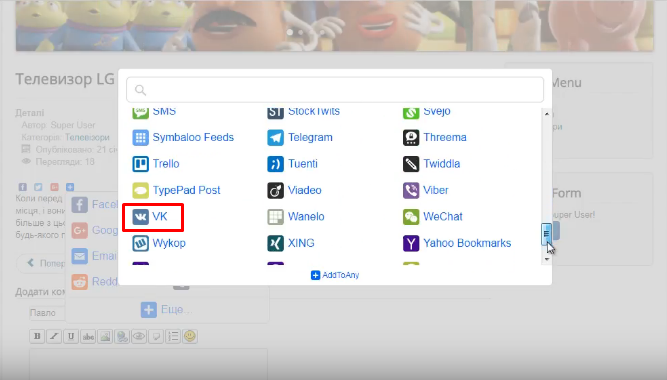The height and width of the screenshot is (380, 667).
Task: Share via the WeChat link
Action: point(442,217)
